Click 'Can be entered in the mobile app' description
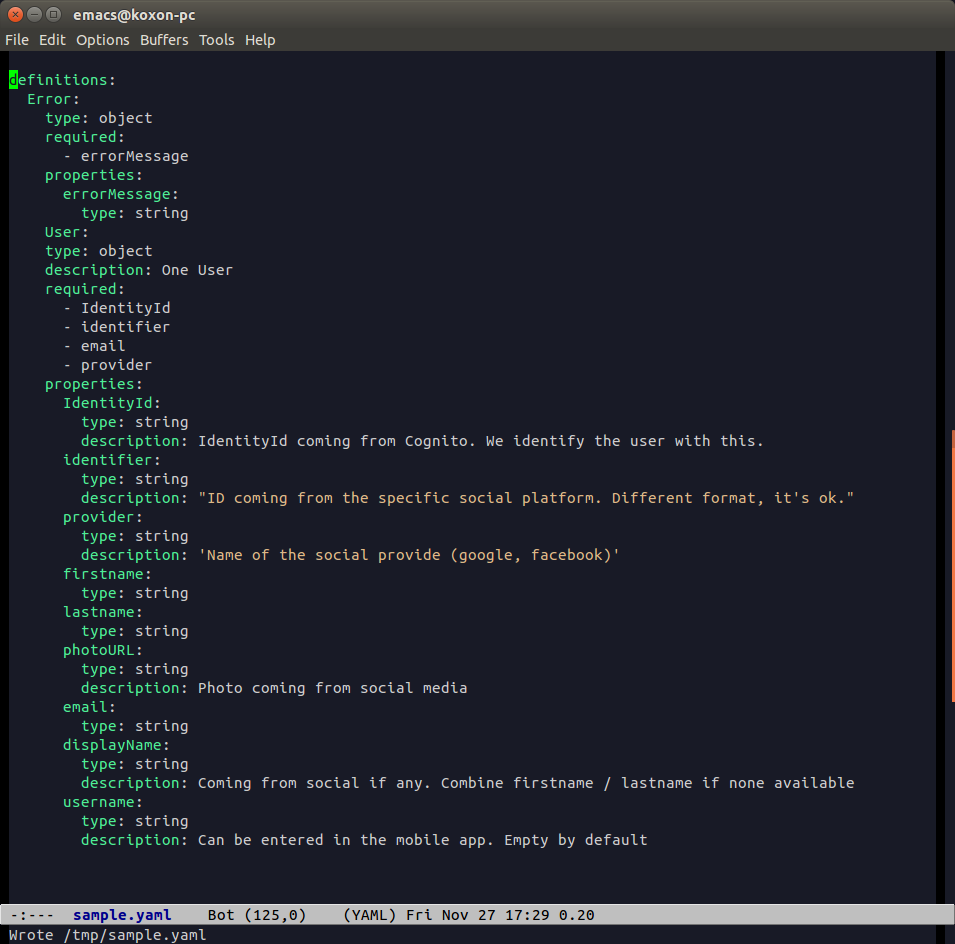This screenshot has height=944, width=955. tap(423, 840)
